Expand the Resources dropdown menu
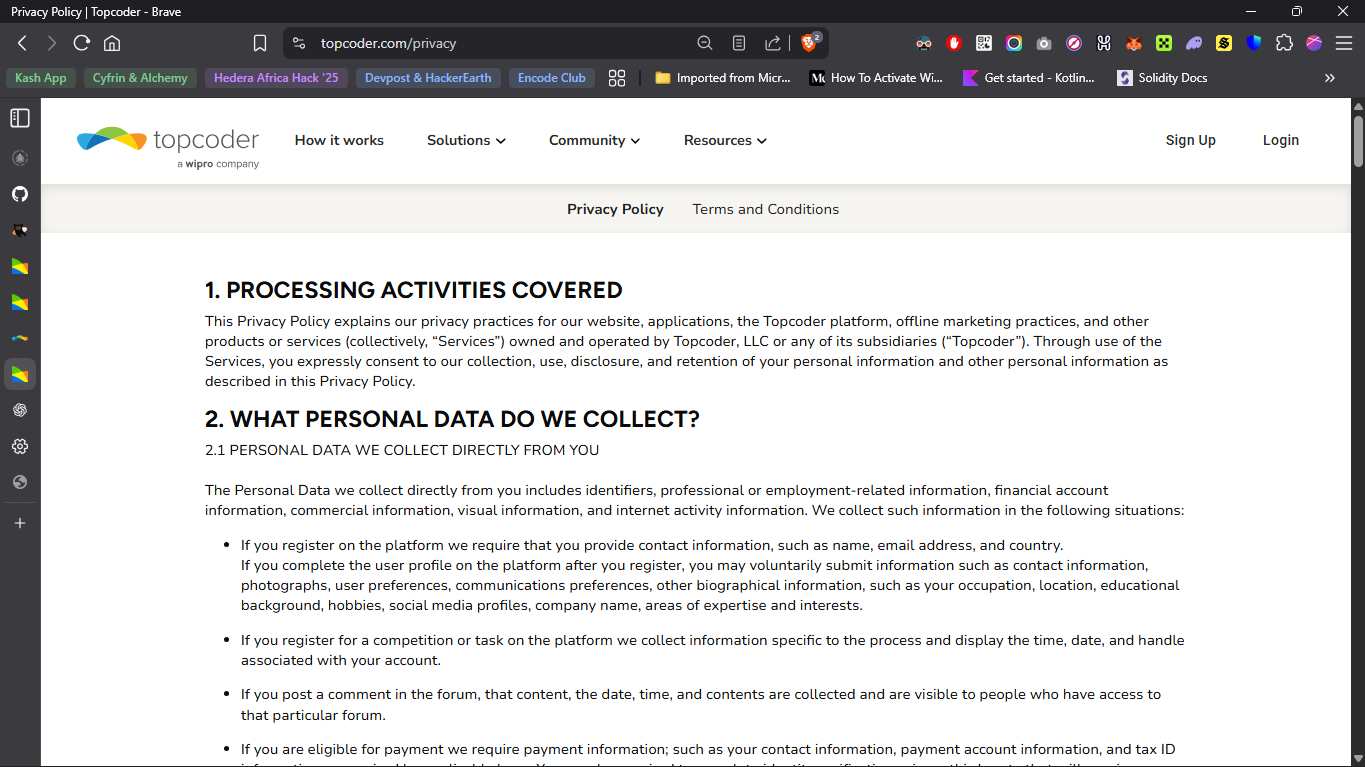Image resolution: width=1365 pixels, height=767 pixels. click(x=725, y=140)
